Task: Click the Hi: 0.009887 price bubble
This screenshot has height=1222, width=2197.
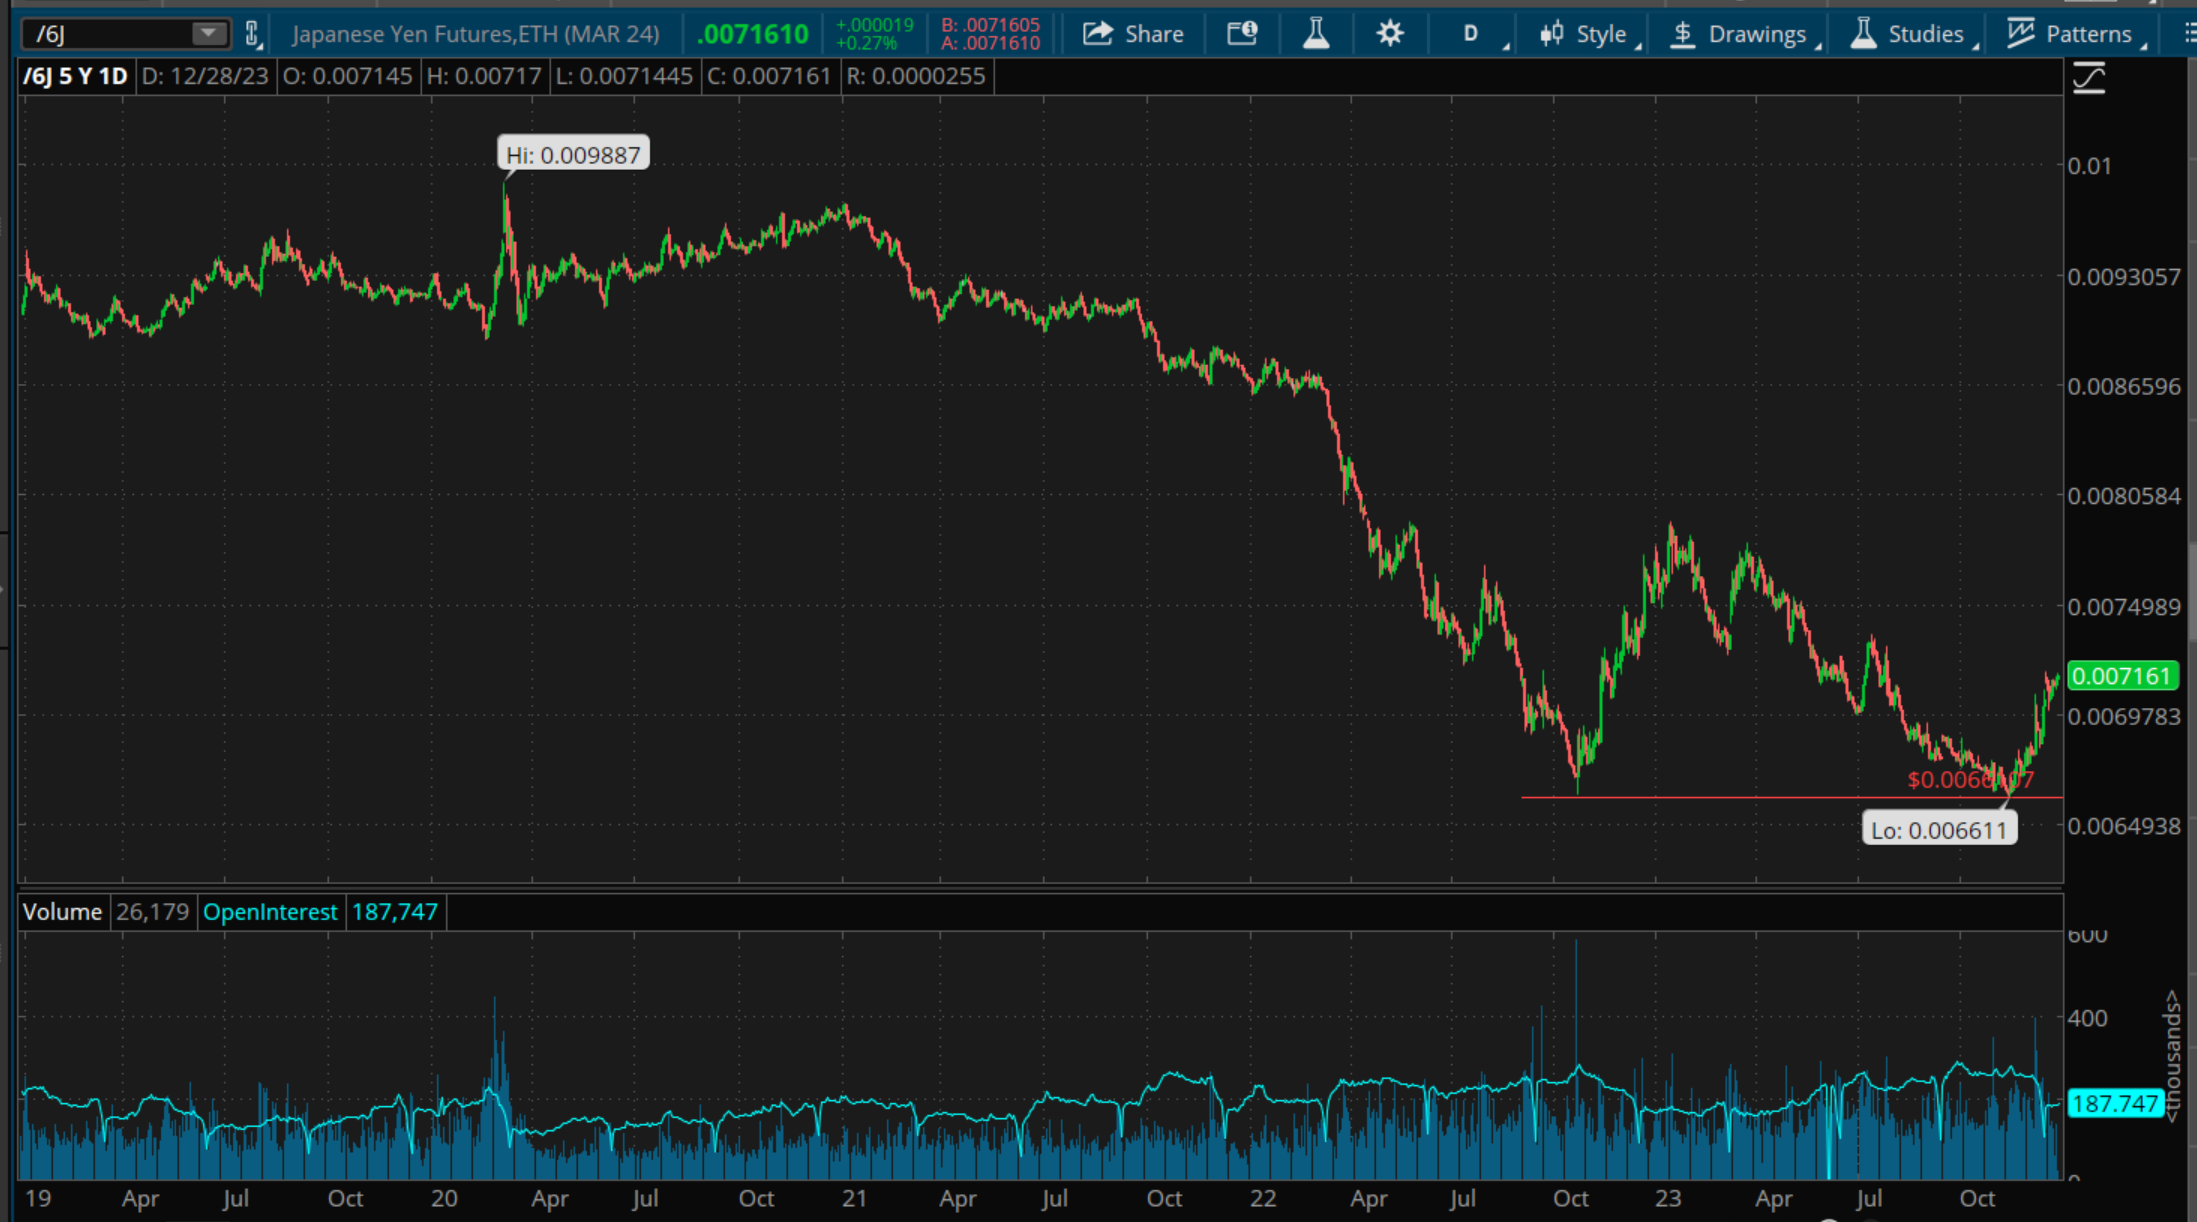Action: coord(573,155)
